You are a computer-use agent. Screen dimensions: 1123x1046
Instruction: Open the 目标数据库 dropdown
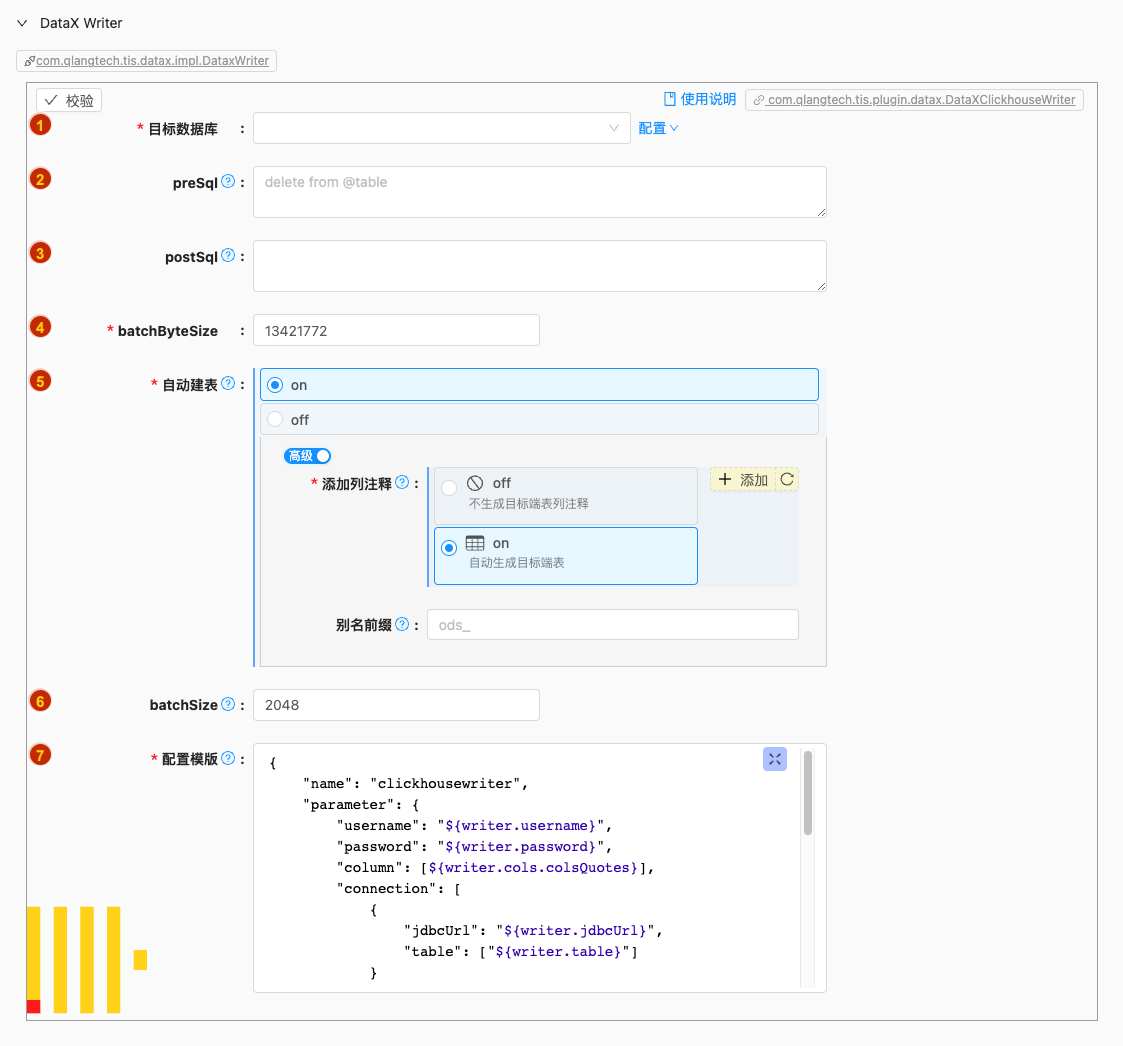(441, 128)
